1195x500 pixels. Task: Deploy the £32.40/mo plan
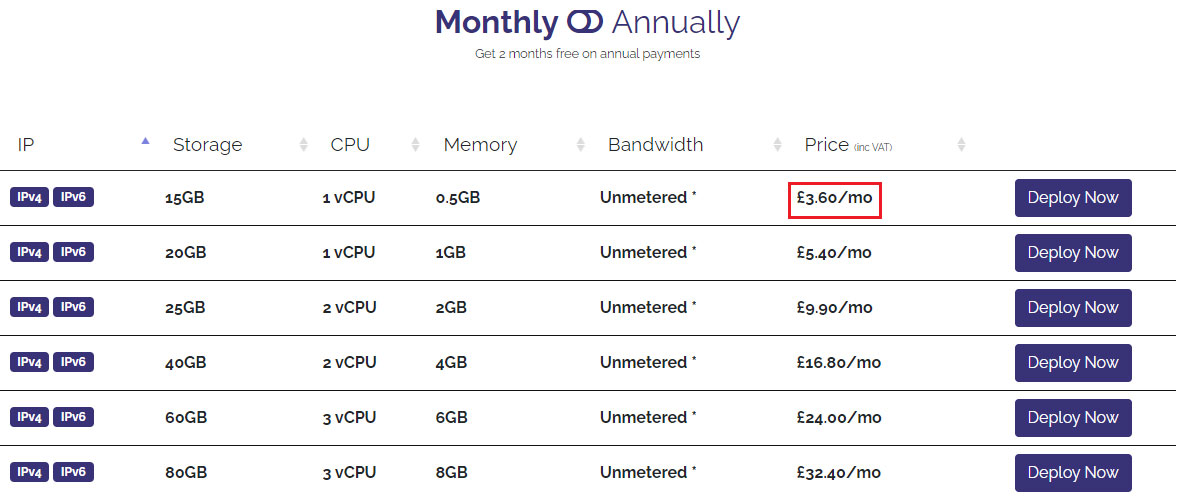click(x=1073, y=473)
